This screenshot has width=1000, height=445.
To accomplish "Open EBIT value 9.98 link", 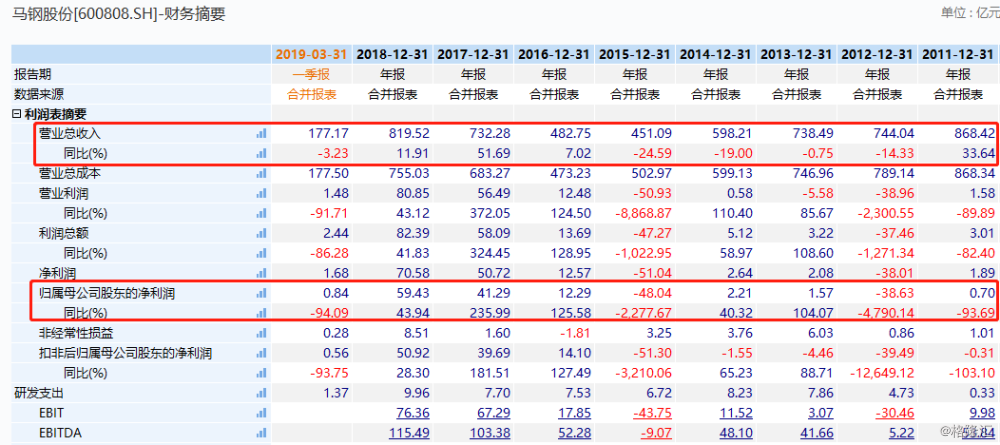I will coord(982,413).
